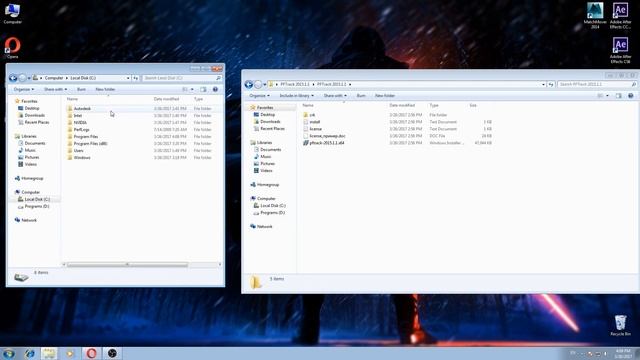Viewport: 640px width, 360px height.
Task: Open Computer desktop icon
Action: (12, 13)
